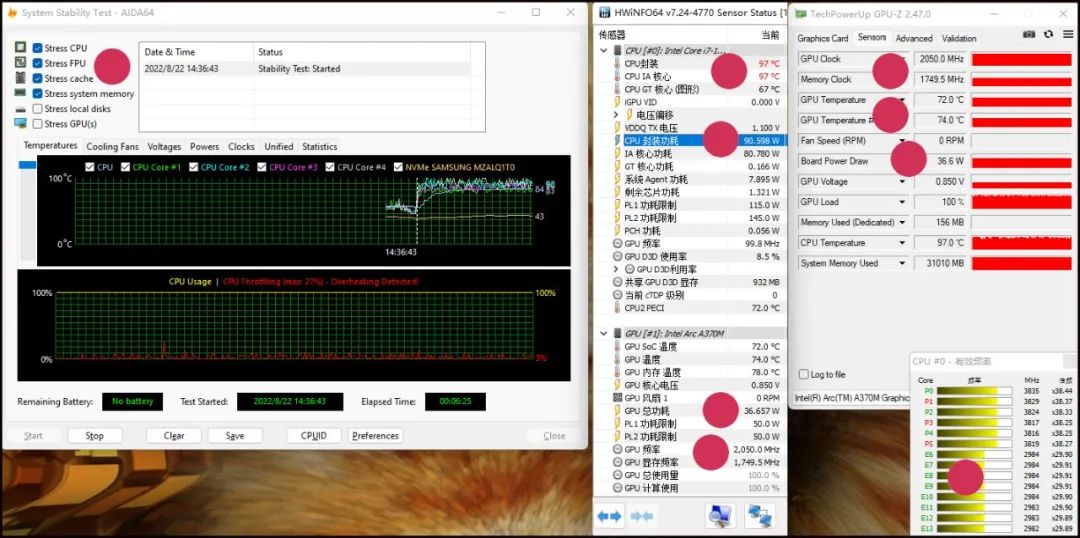Viewport: 1080px width, 538px height.
Task: Click the HWiNFO64 title bar app icon
Action: click(x=605, y=12)
